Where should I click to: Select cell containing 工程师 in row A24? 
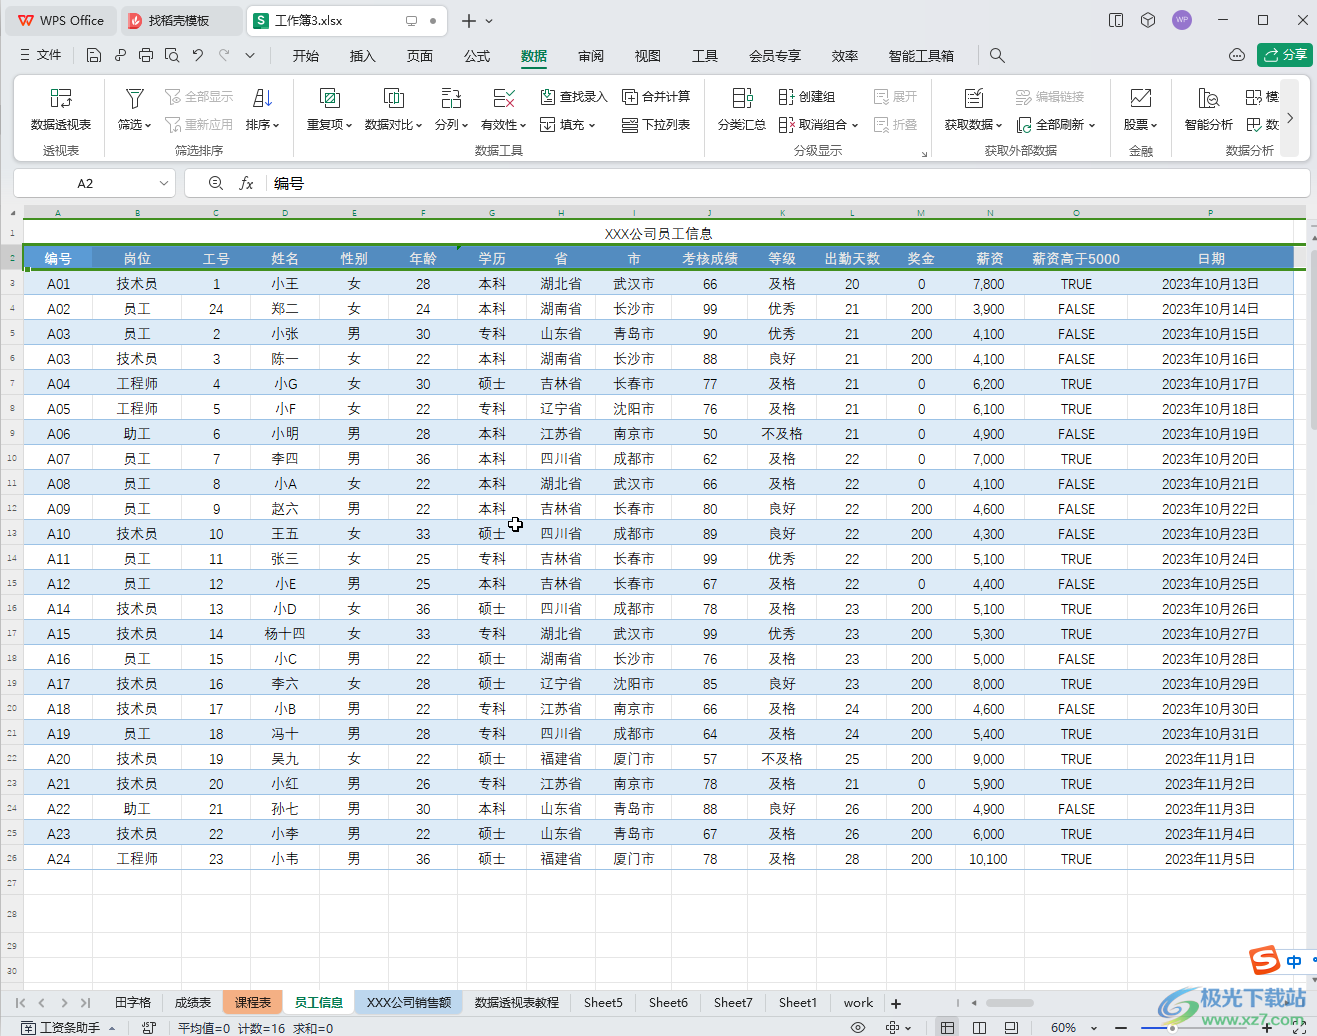click(x=137, y=858)
